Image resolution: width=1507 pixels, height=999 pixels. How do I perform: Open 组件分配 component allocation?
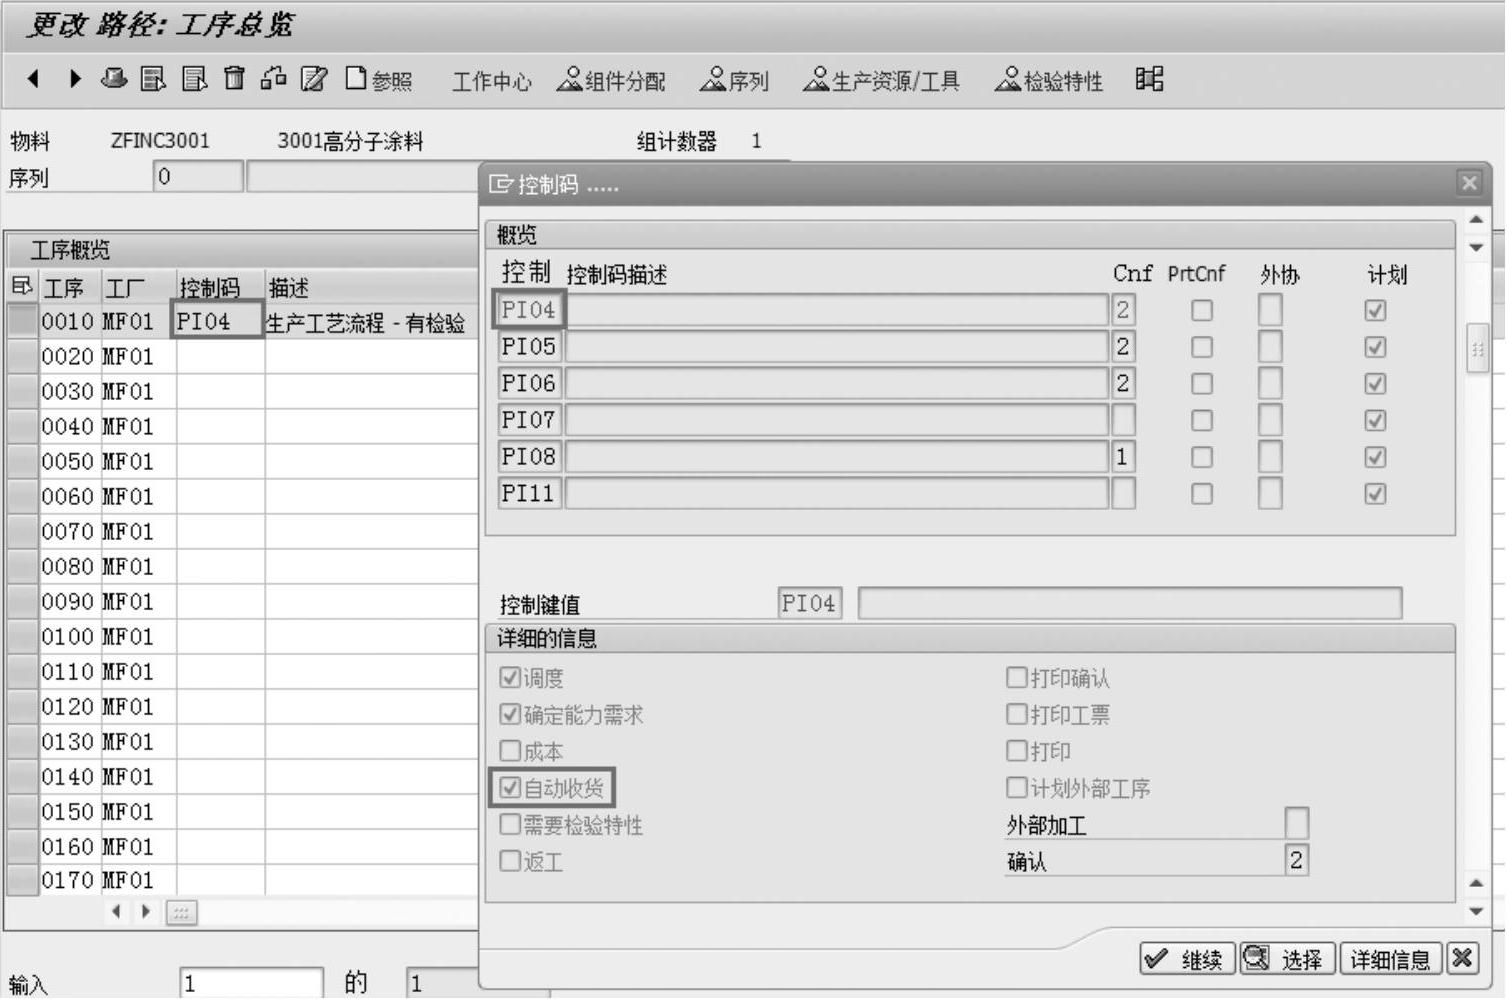point(611,80)
